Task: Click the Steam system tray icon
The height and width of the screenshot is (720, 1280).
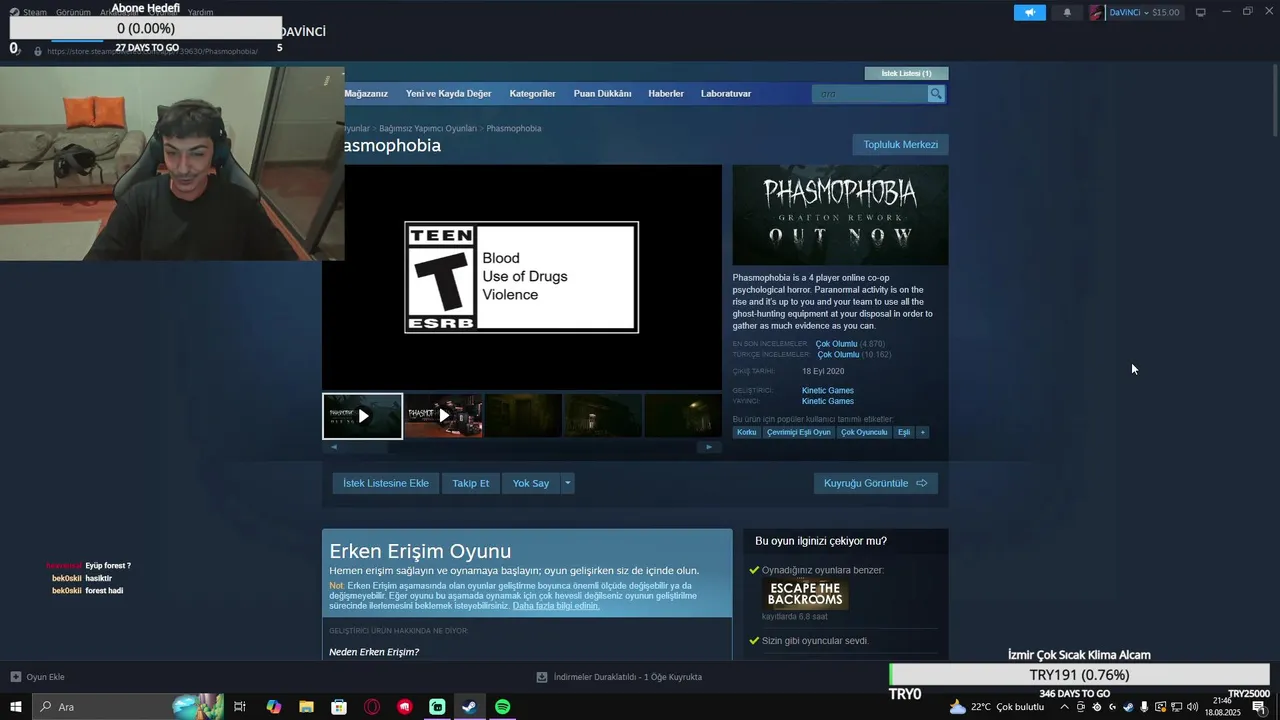Action: click(1128, 707)
